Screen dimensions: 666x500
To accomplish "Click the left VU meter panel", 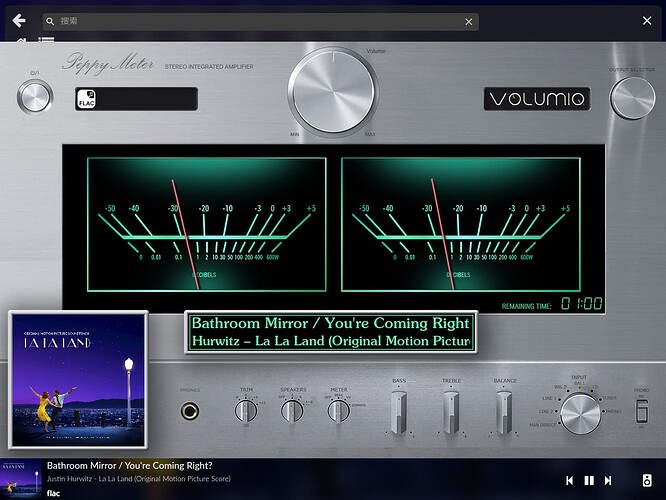I will coord(207,224).
